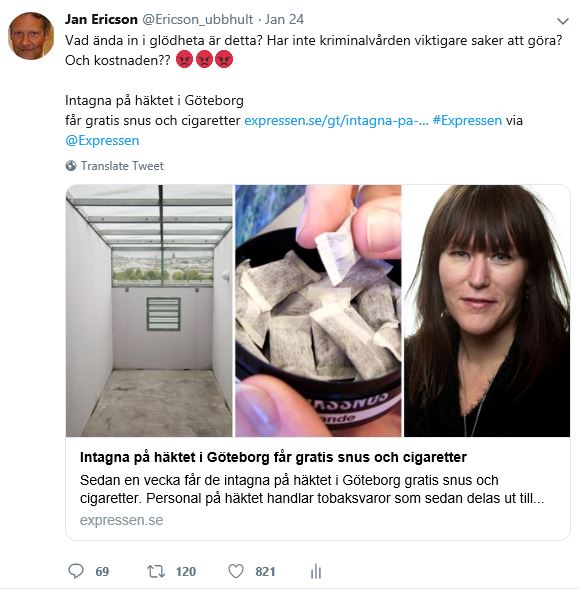Open Jan Ericson display name
The width and height of the screenshot is (579, 589).
(101, 19)
